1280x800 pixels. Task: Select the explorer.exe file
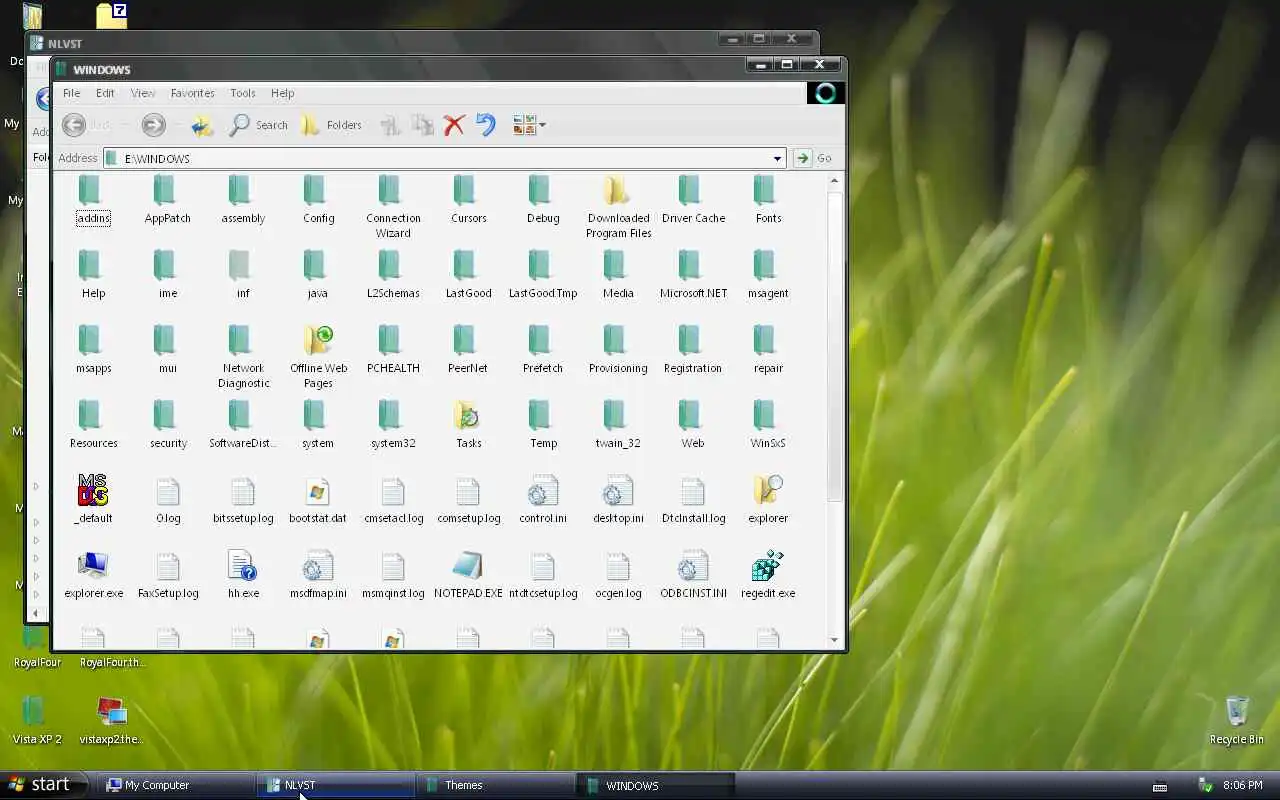click(93, 575)
